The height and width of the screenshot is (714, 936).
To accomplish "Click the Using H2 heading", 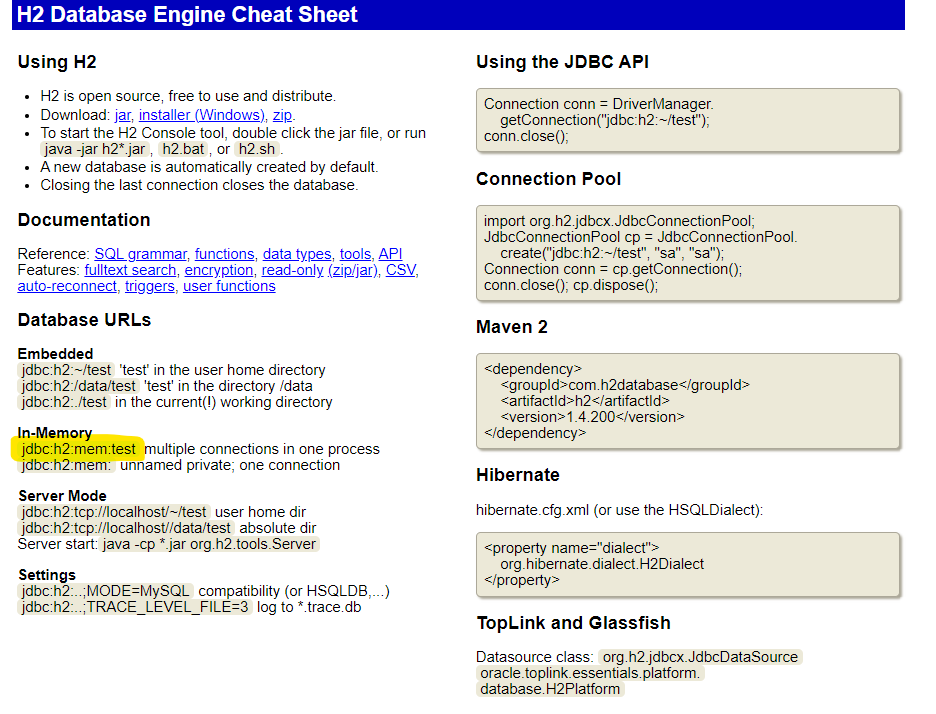I will 57,62.
